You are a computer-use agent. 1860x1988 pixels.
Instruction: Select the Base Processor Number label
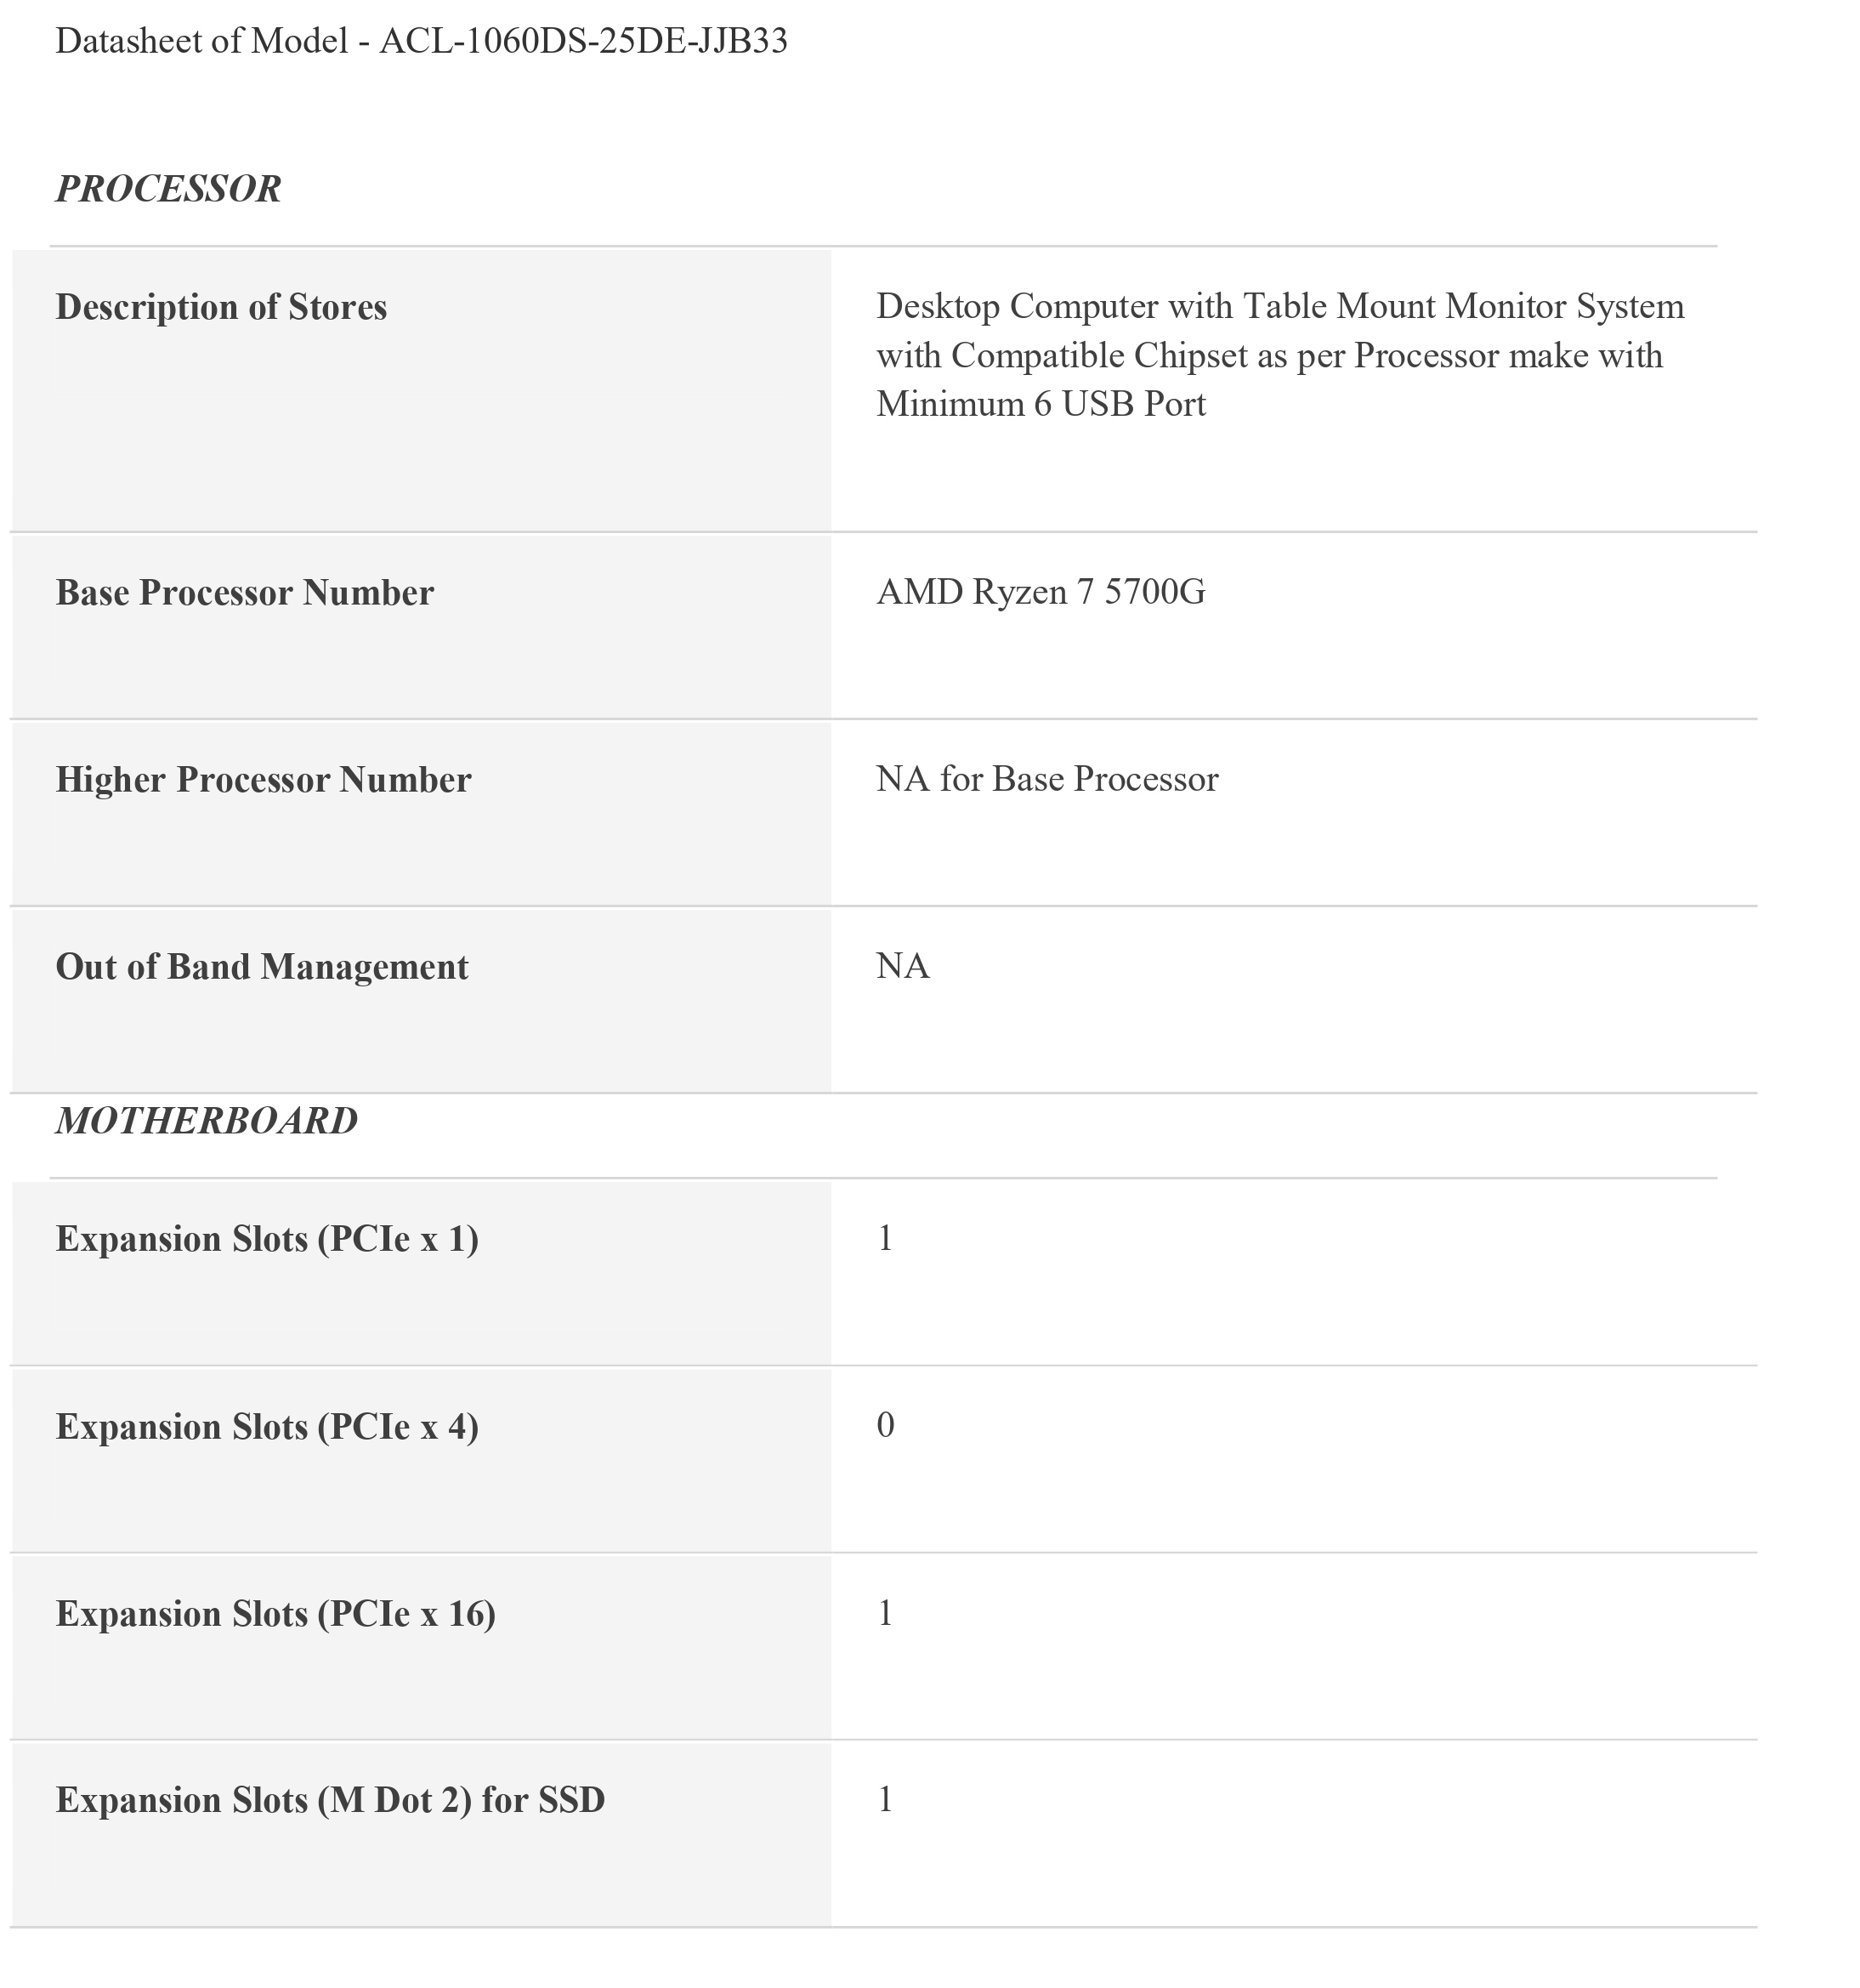[x=244, y=593]
